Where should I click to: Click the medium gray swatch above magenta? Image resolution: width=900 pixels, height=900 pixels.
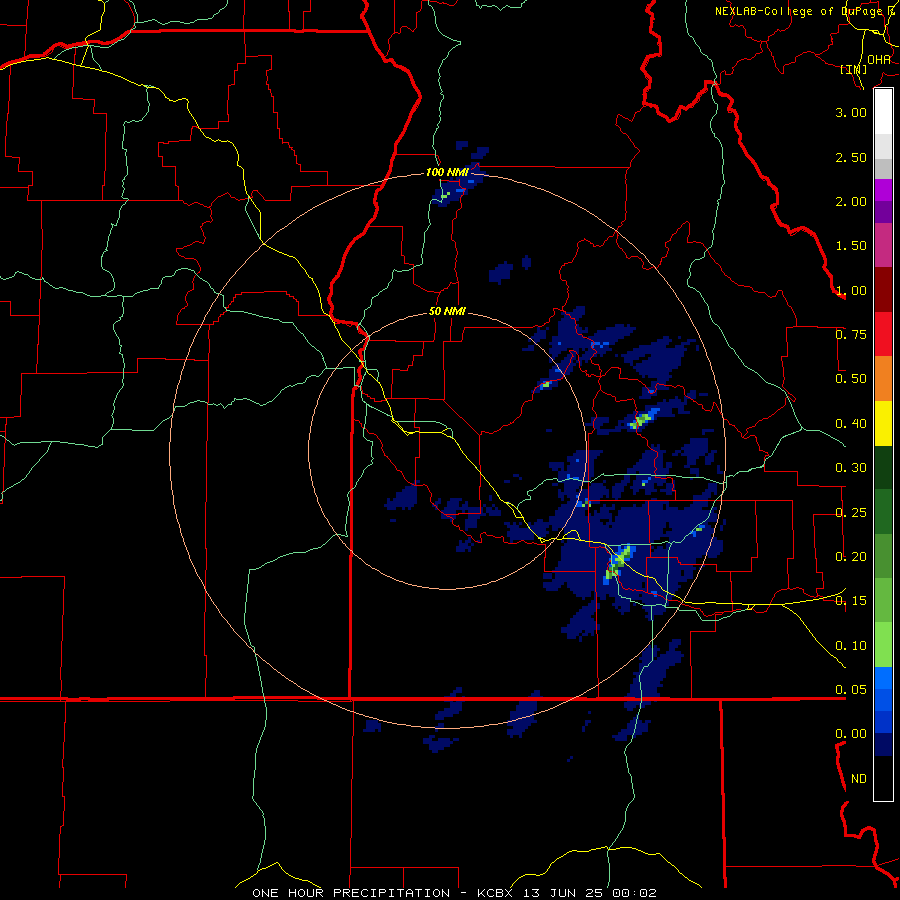pyautogui.click(x=883, y=168)
